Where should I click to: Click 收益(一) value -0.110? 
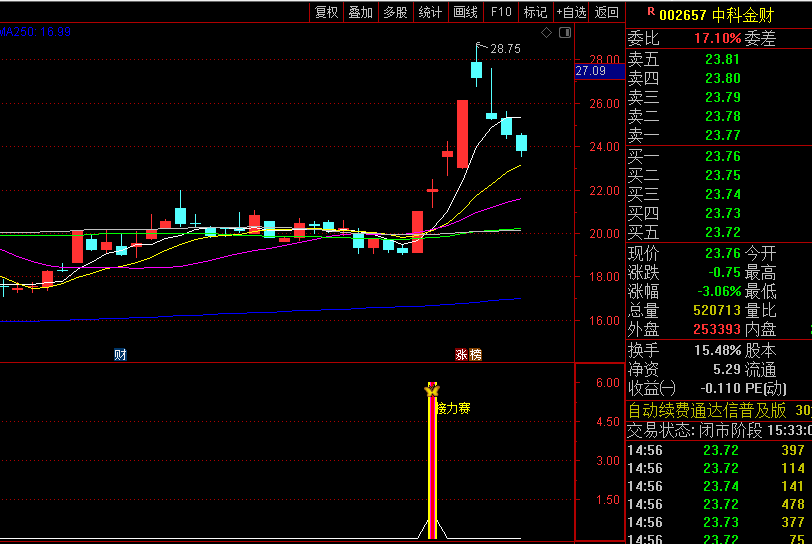(720, 389)
